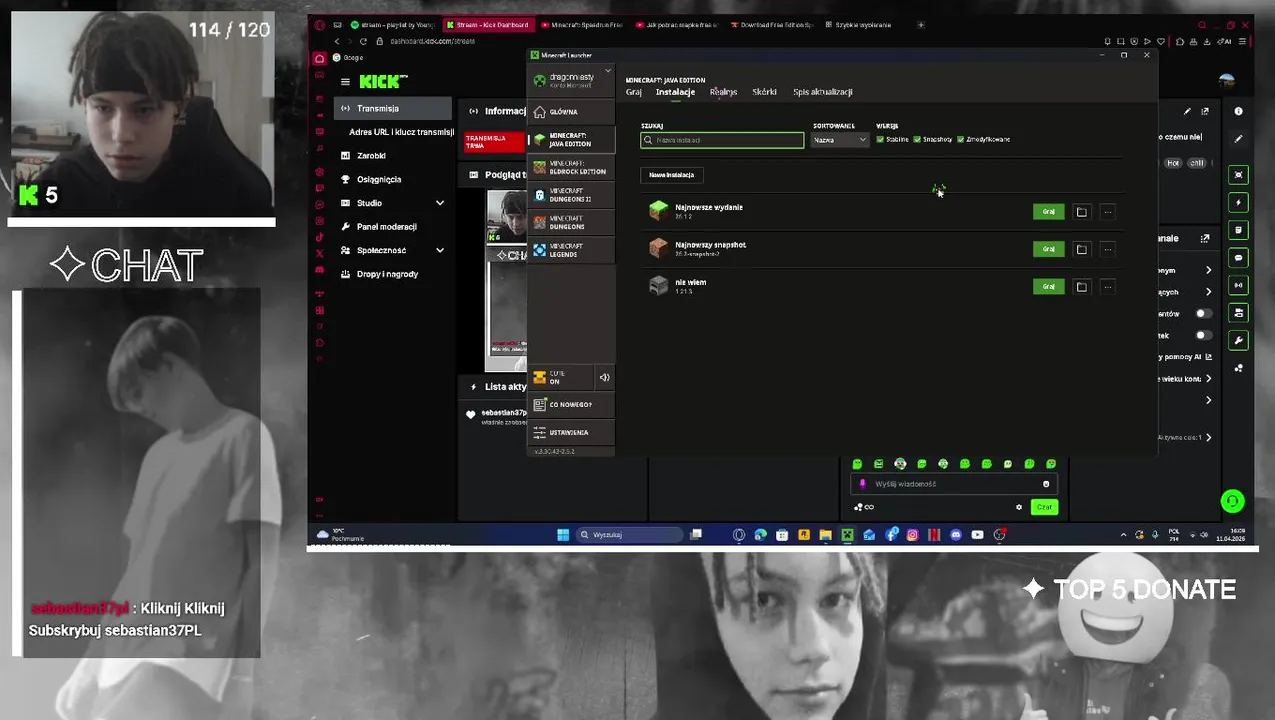Click Nowa instalacja button

point(672,175)
